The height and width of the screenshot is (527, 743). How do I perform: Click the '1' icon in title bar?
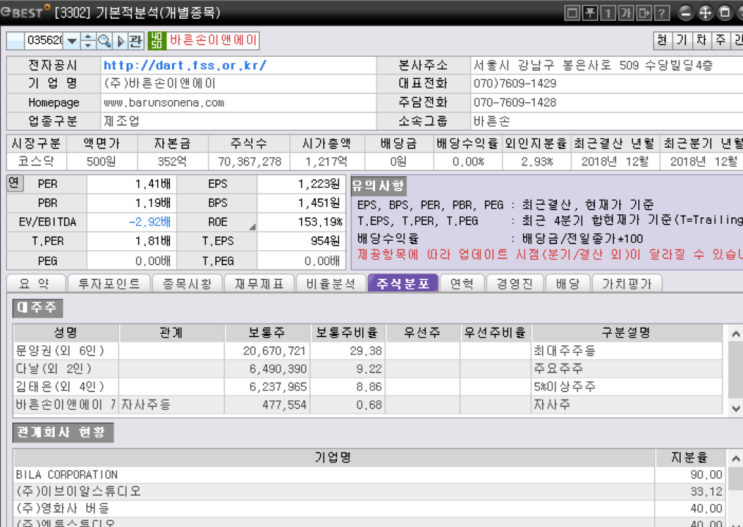tap(608, 13)
